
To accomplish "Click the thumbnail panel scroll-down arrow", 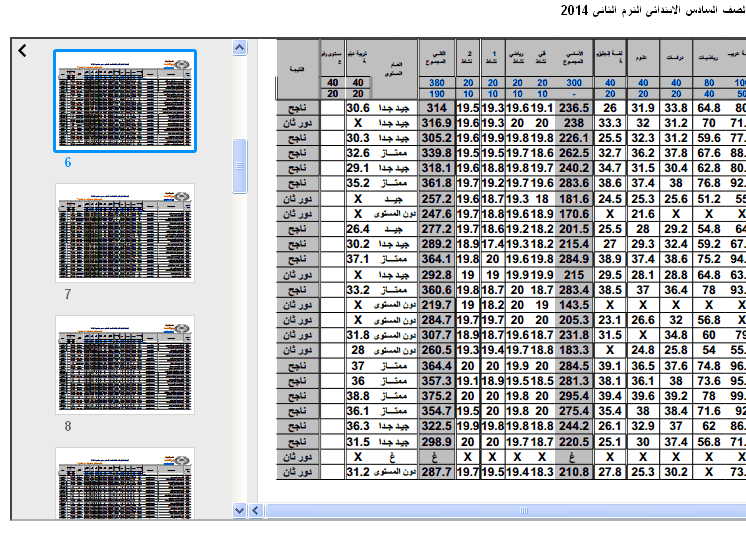I will pos(239,511).
